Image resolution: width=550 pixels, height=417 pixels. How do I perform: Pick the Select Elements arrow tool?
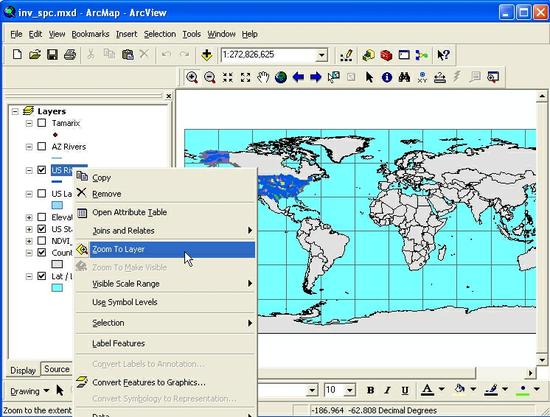click(369, 77)
